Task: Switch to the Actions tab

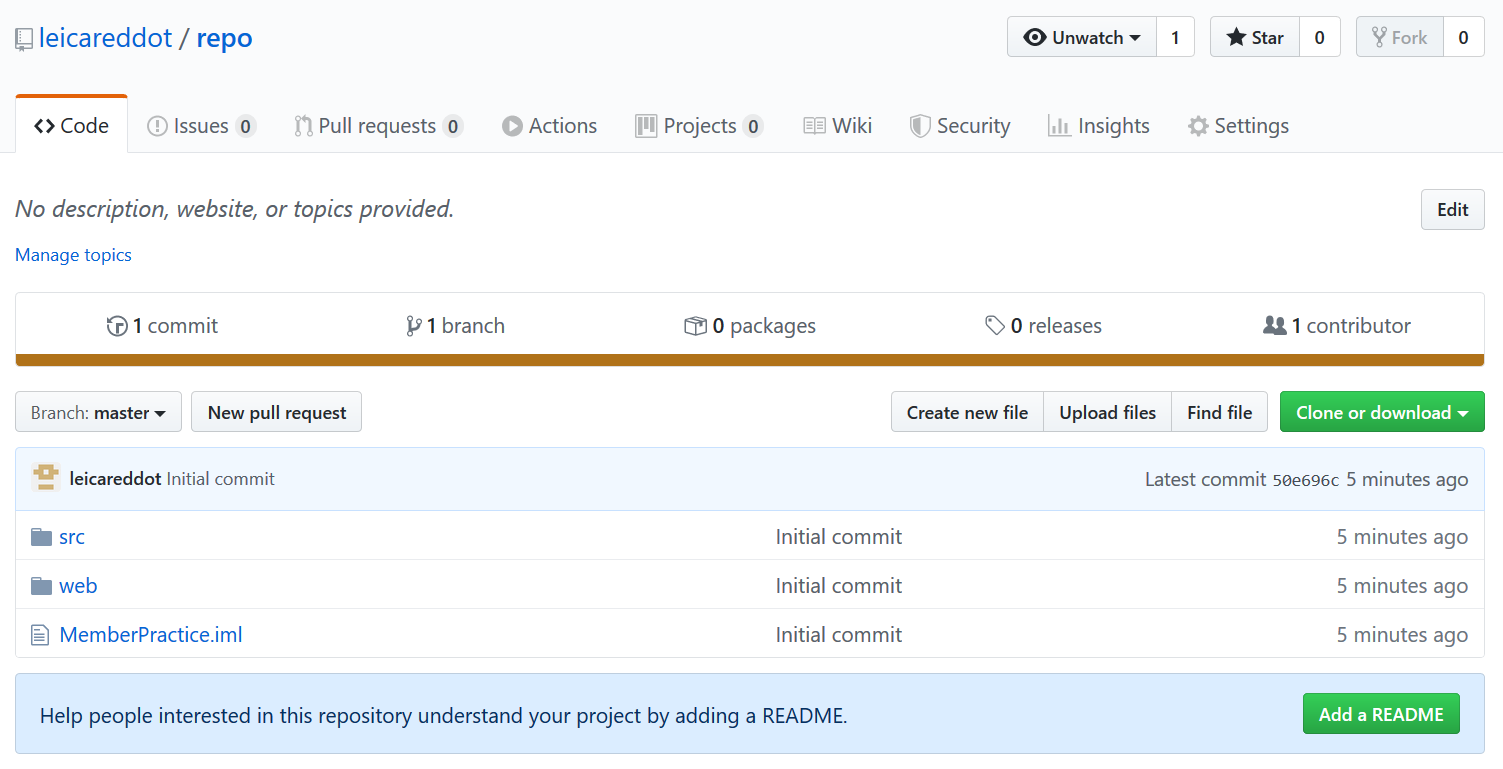Action: (x=549, y=126)
